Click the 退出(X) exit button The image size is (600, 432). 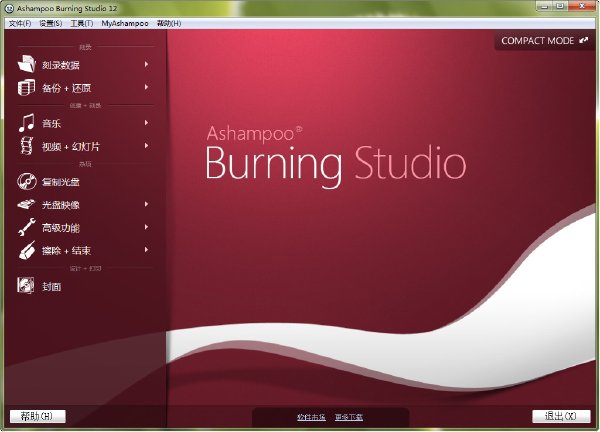[x=561, y=416]
